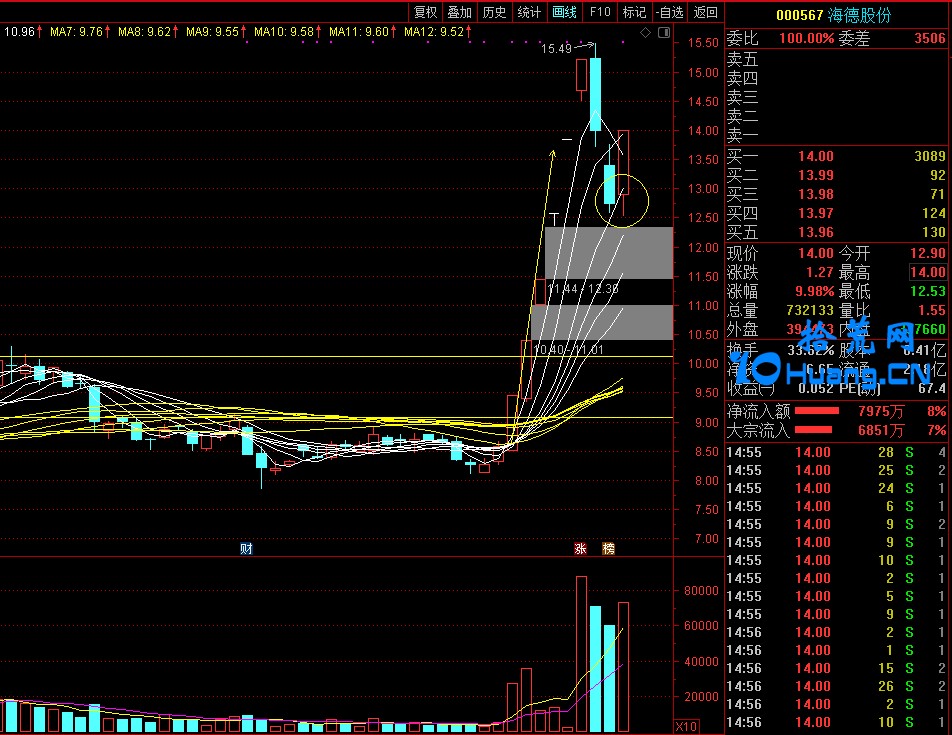
Task: Select the 14:56 tick with volume 26
Action: pos(836,686)
